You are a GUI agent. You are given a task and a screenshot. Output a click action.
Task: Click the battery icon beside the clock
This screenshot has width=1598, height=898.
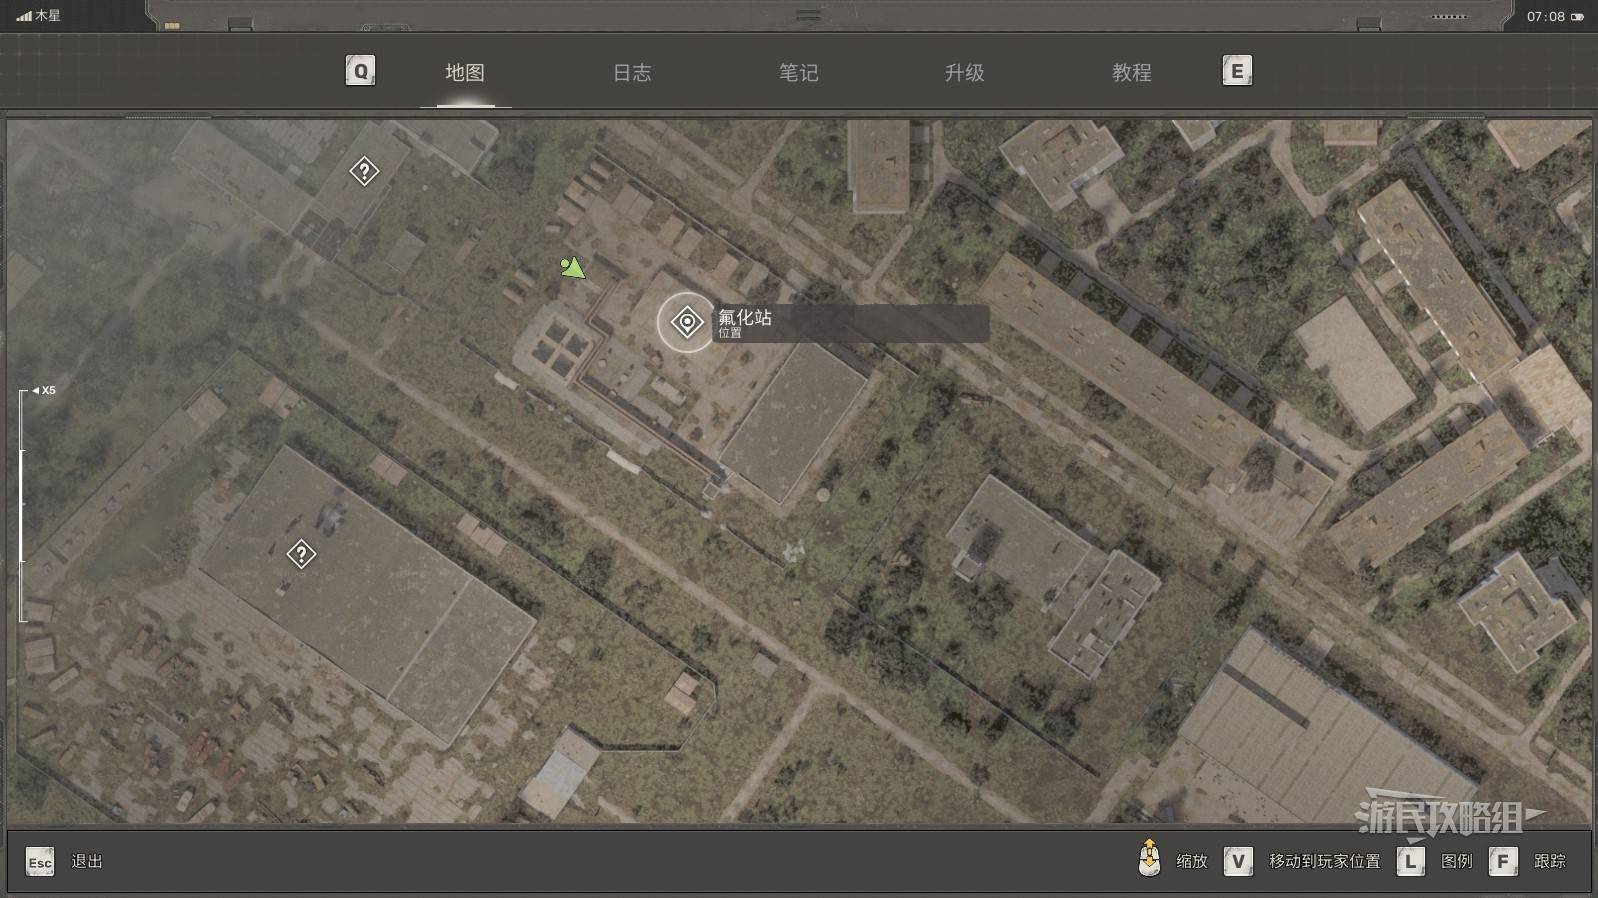1577,17
